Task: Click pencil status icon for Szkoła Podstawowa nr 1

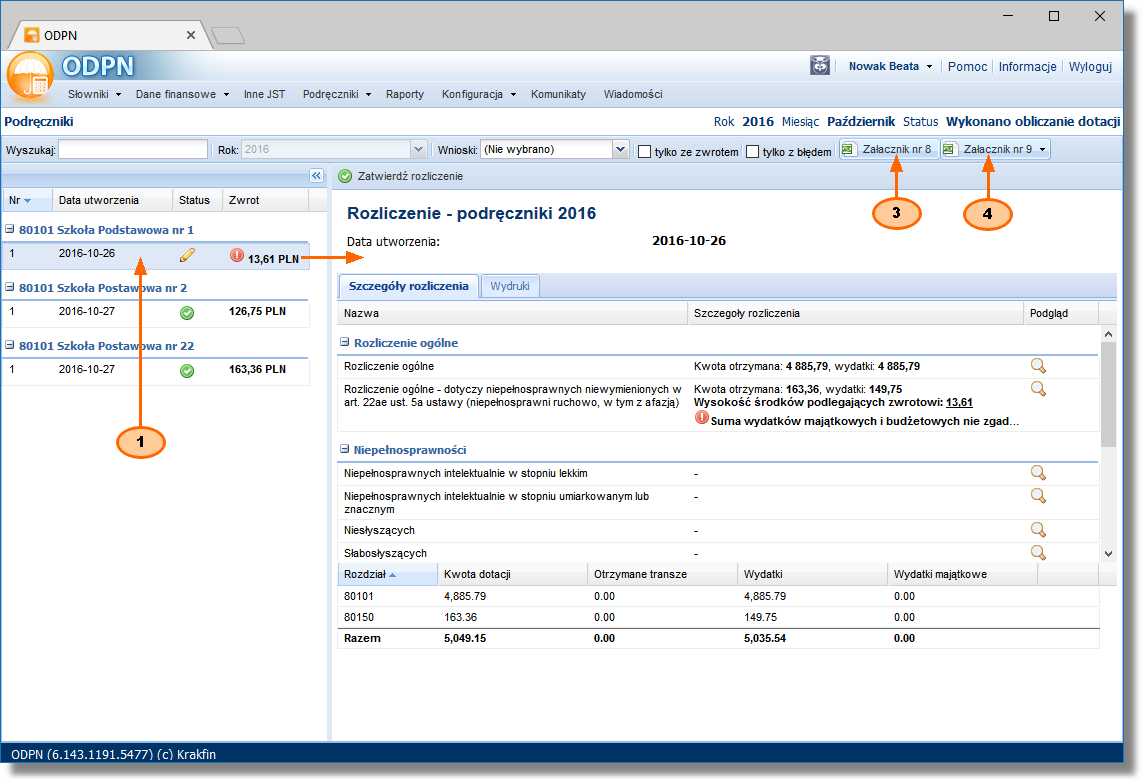Action: pyautogui.click(x=187, y=255)
